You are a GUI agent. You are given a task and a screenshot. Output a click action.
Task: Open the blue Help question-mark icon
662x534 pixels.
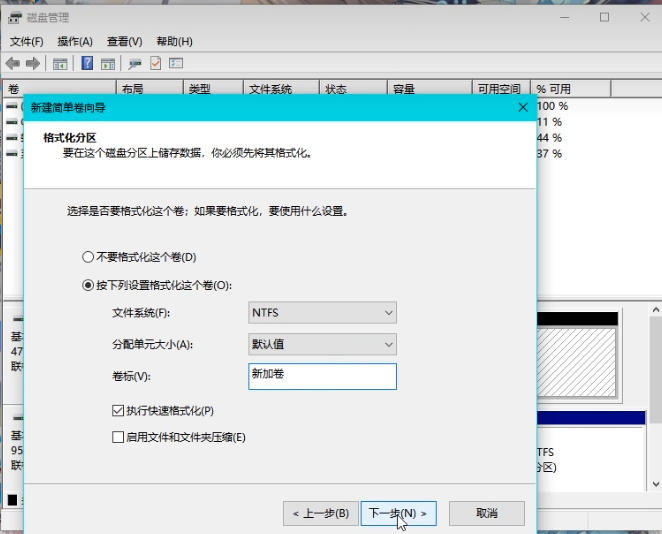[x=87, y=63]
